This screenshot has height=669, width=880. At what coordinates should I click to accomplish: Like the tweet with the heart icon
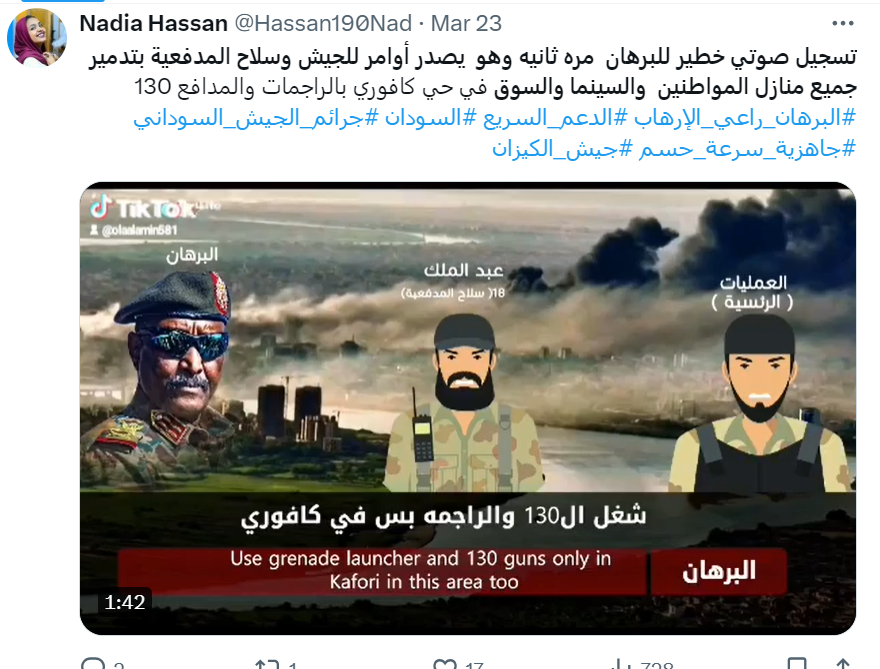click(444, 664)
